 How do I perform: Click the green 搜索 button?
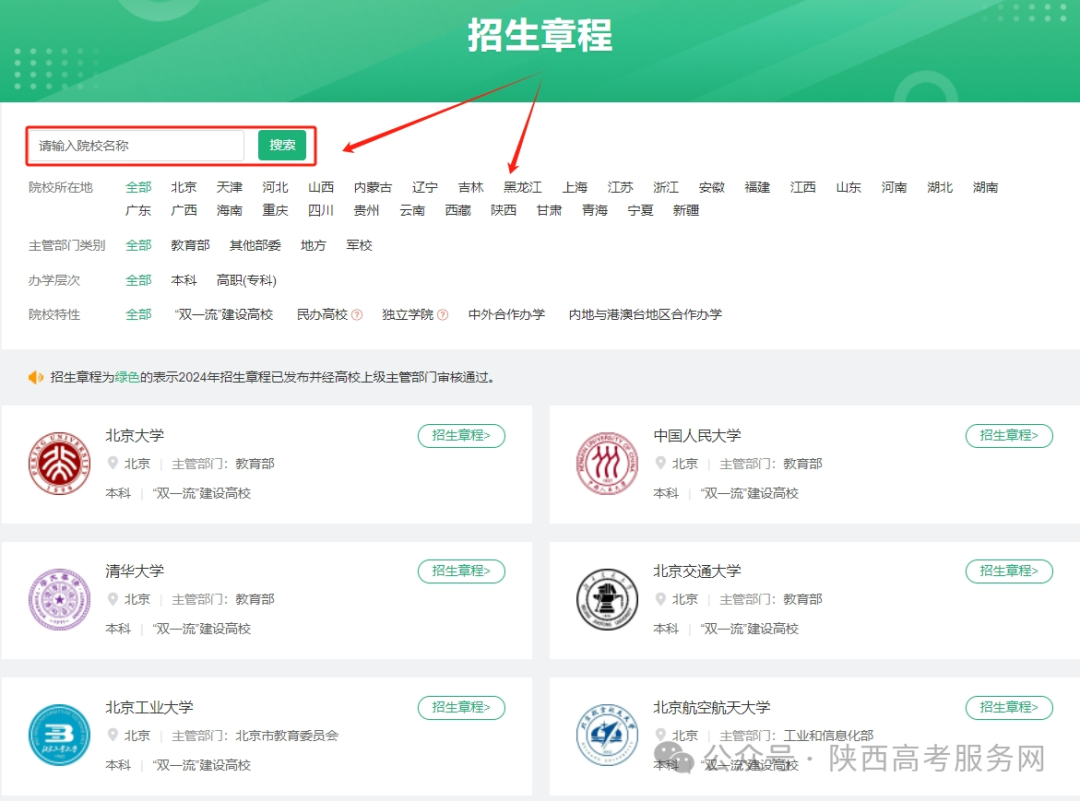(282, 145)
